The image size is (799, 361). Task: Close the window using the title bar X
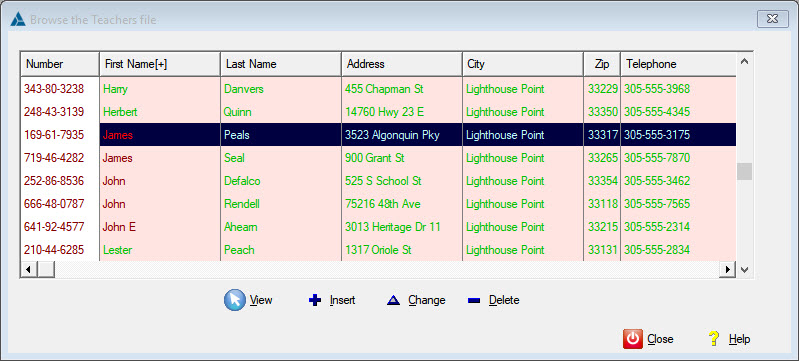pyautogui.click(x=773, y=19)
